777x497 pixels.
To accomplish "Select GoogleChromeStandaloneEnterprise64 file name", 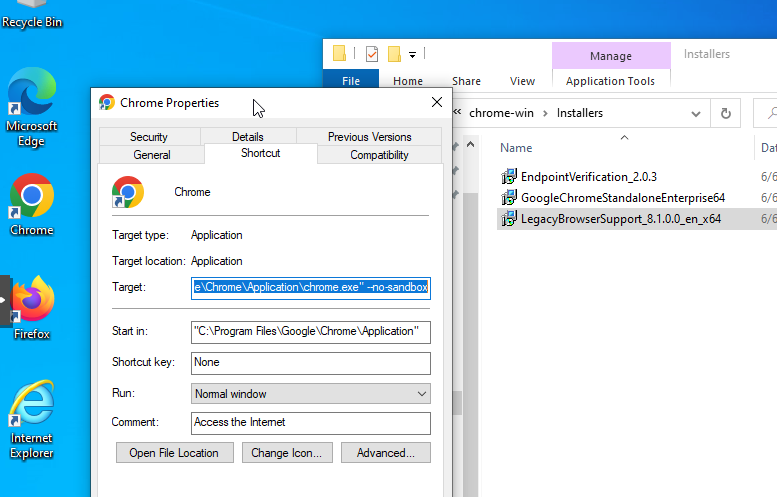I will 623,198.
